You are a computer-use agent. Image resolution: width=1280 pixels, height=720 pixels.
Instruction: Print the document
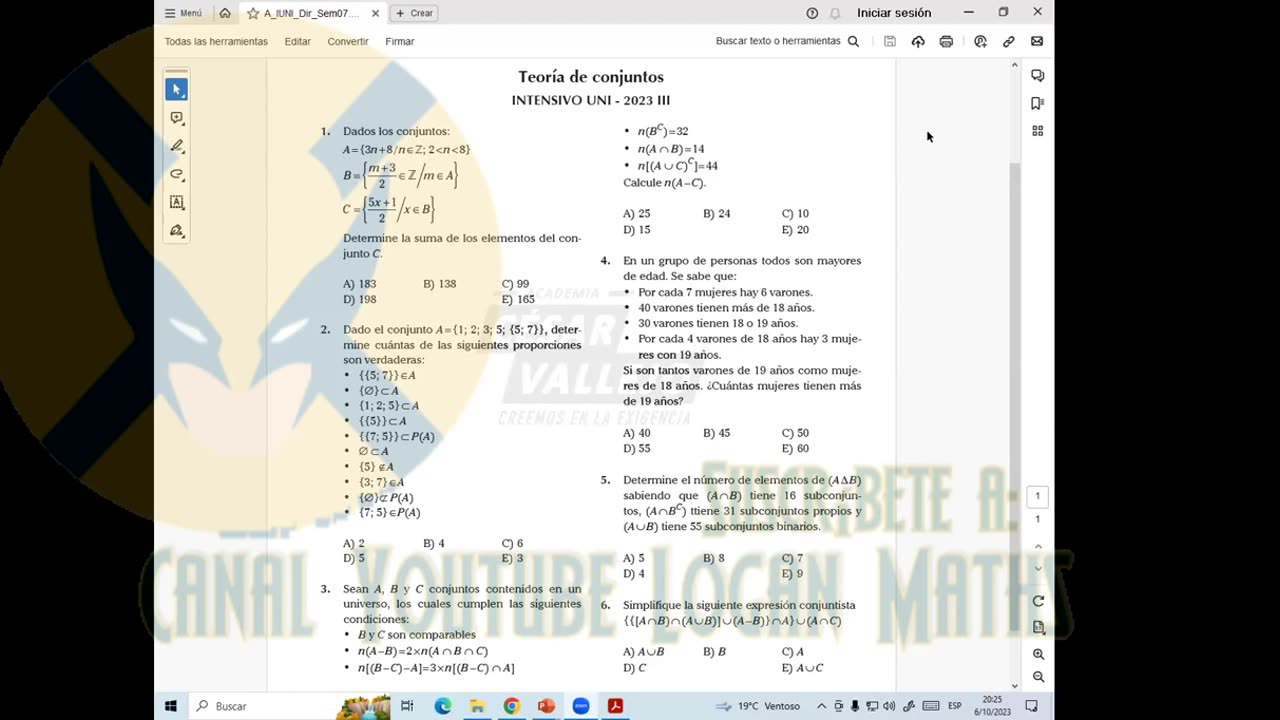pyautogui.click(x=946, y=41)
